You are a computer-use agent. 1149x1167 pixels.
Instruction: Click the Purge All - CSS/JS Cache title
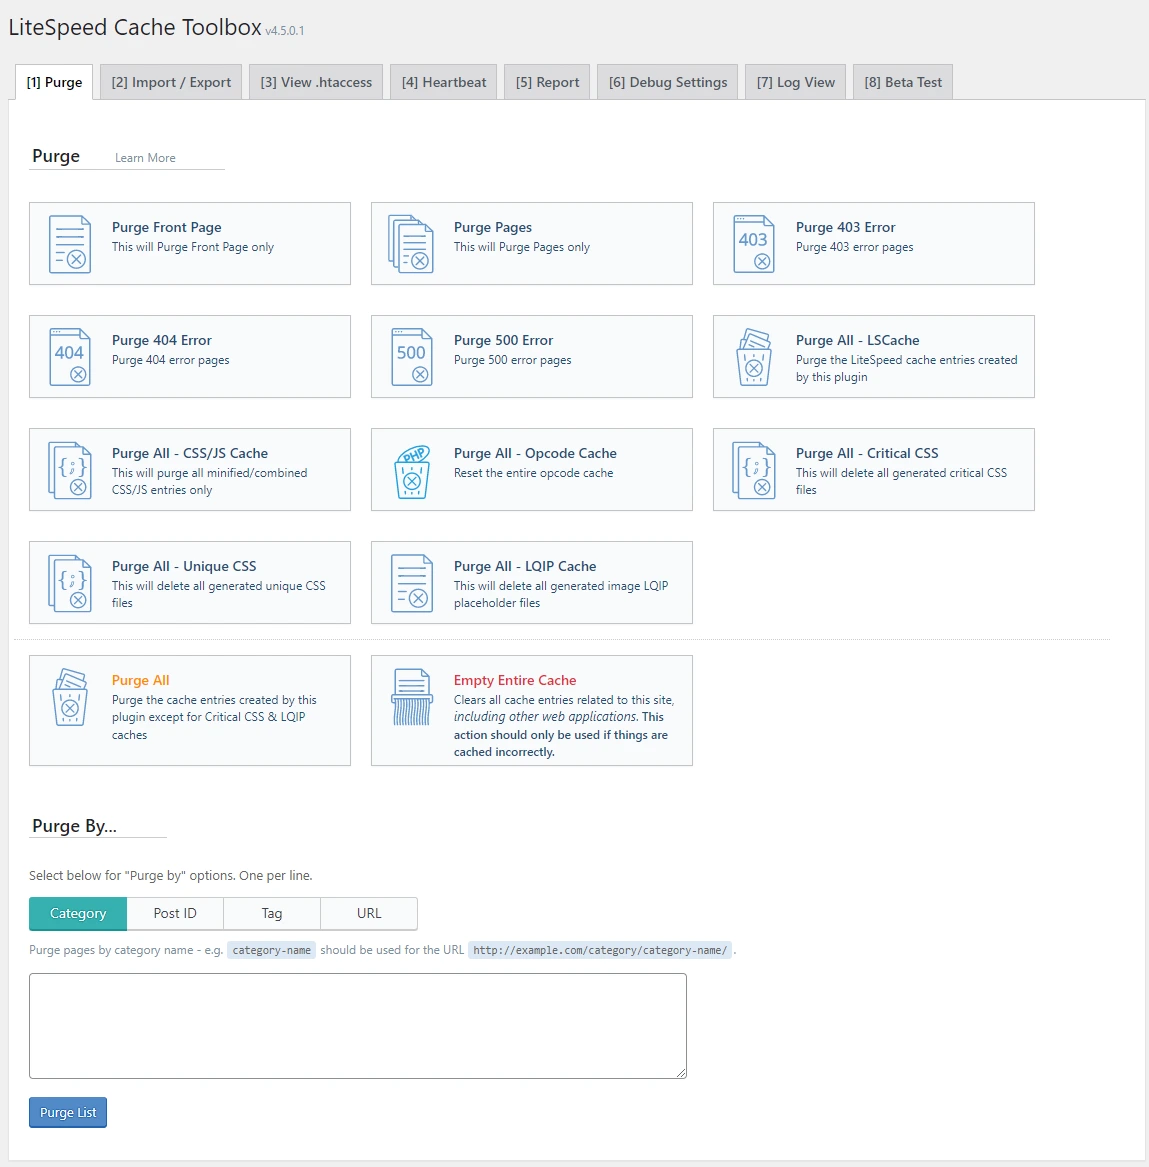[190, 453]
